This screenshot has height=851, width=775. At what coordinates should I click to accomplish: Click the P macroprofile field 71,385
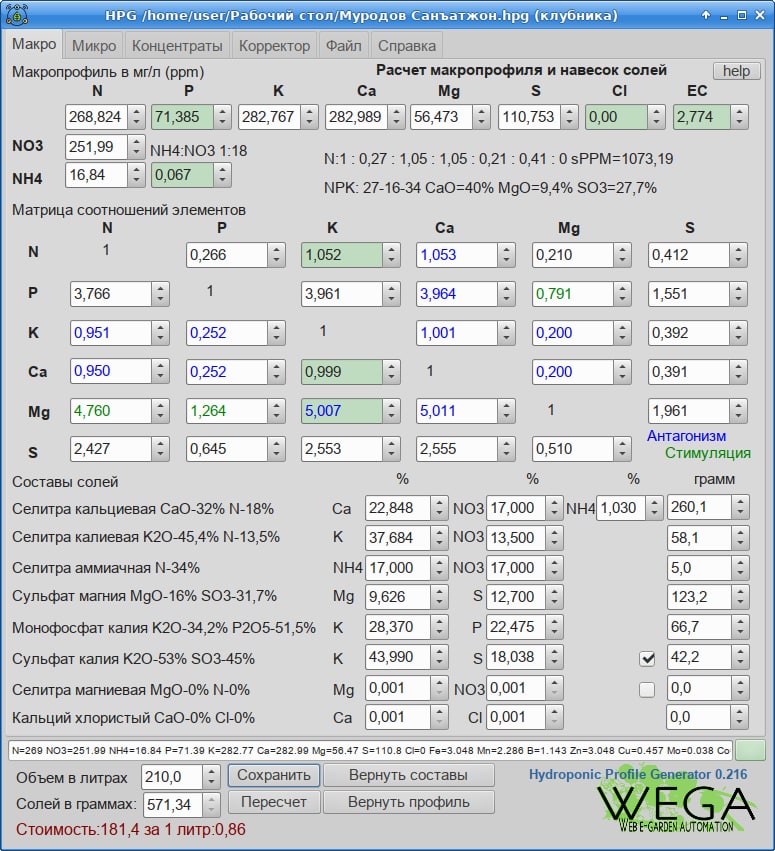(x=182, y=117)
